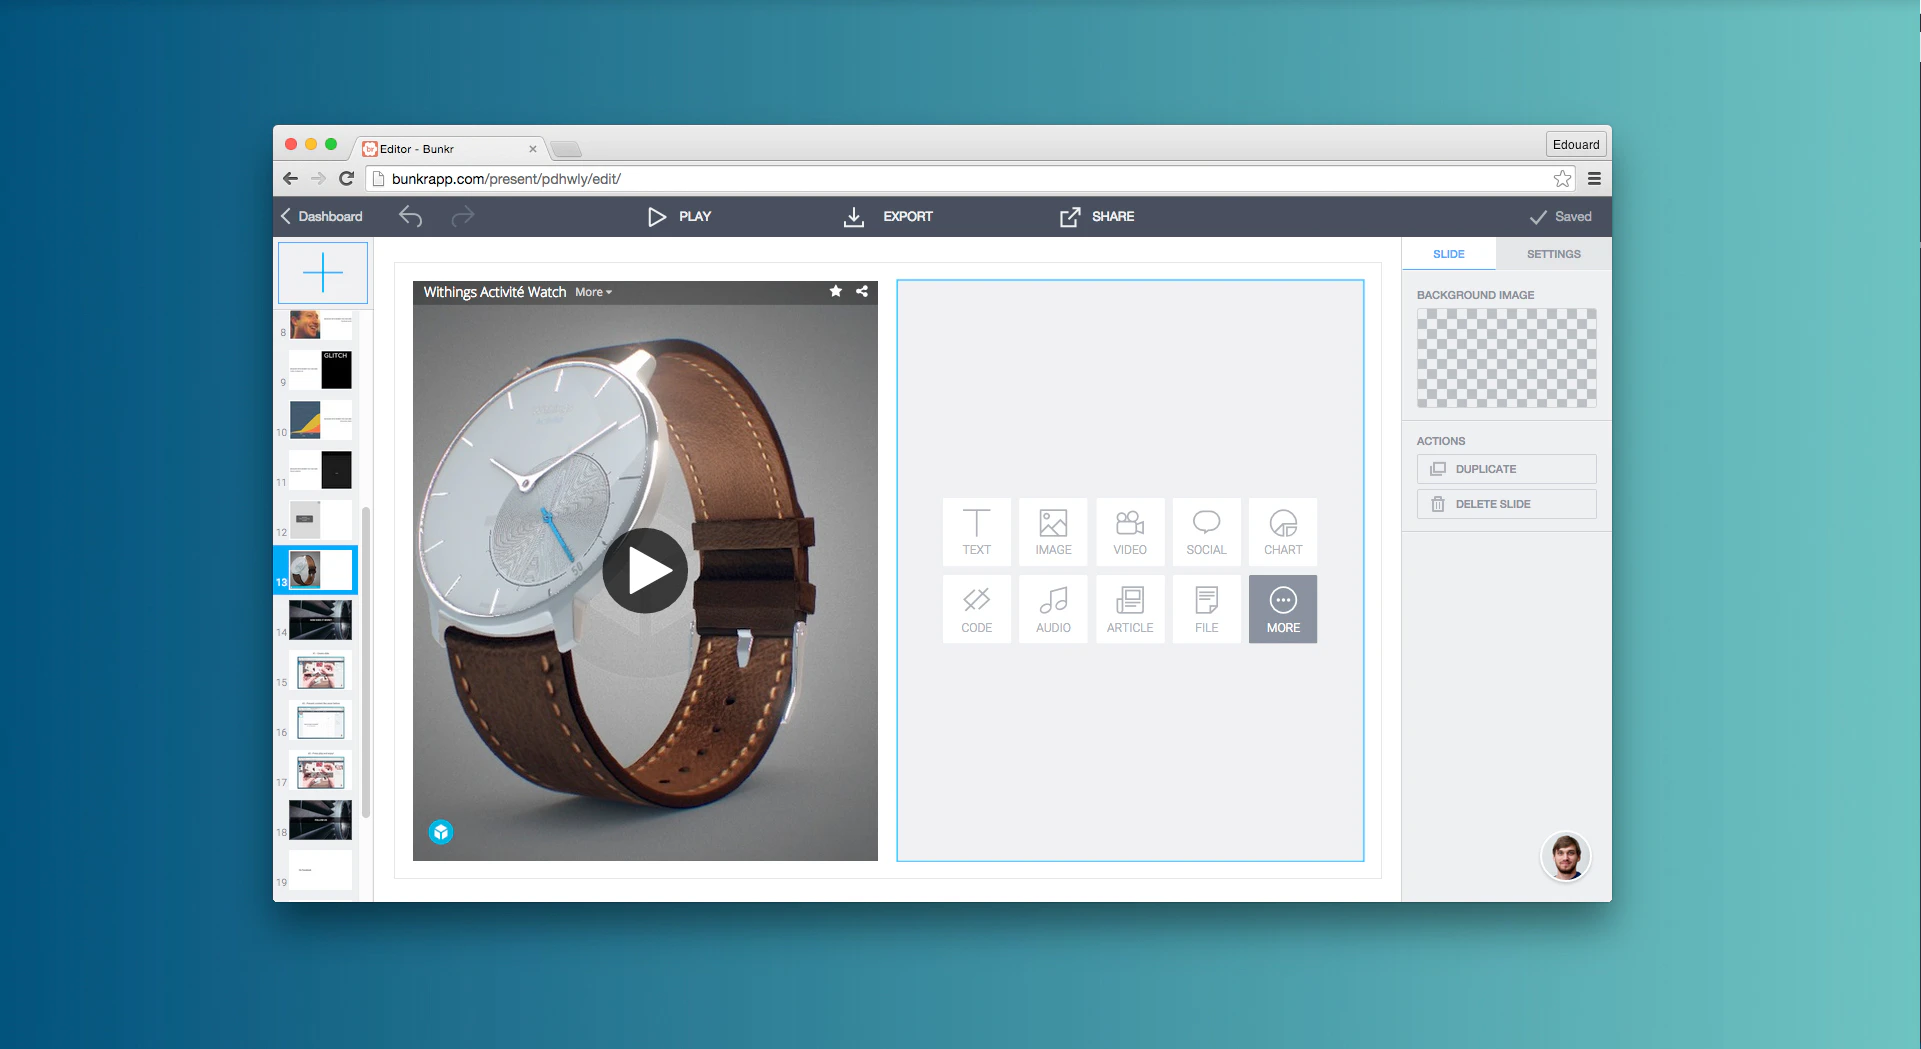The width and height of the screenshot is (1921, 1049).
Task: Add a Code embed element
Action: [976, 609]
